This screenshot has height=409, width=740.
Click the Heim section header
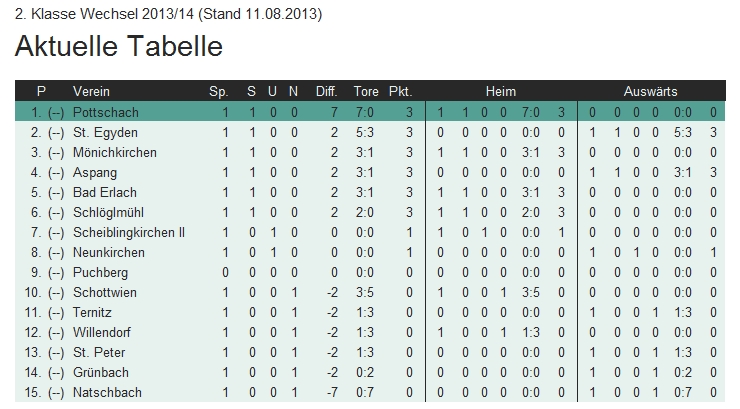(x=501, y=91)
